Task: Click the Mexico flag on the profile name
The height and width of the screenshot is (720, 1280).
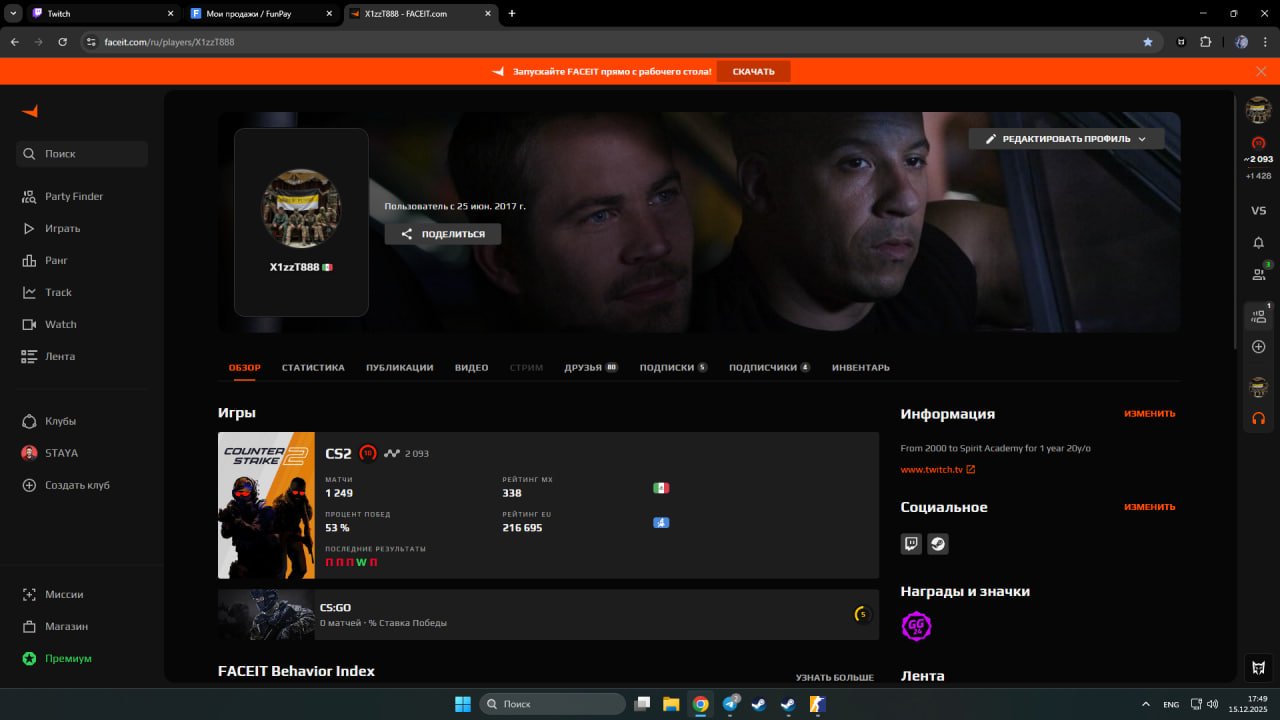Action: tap(327, 267)
